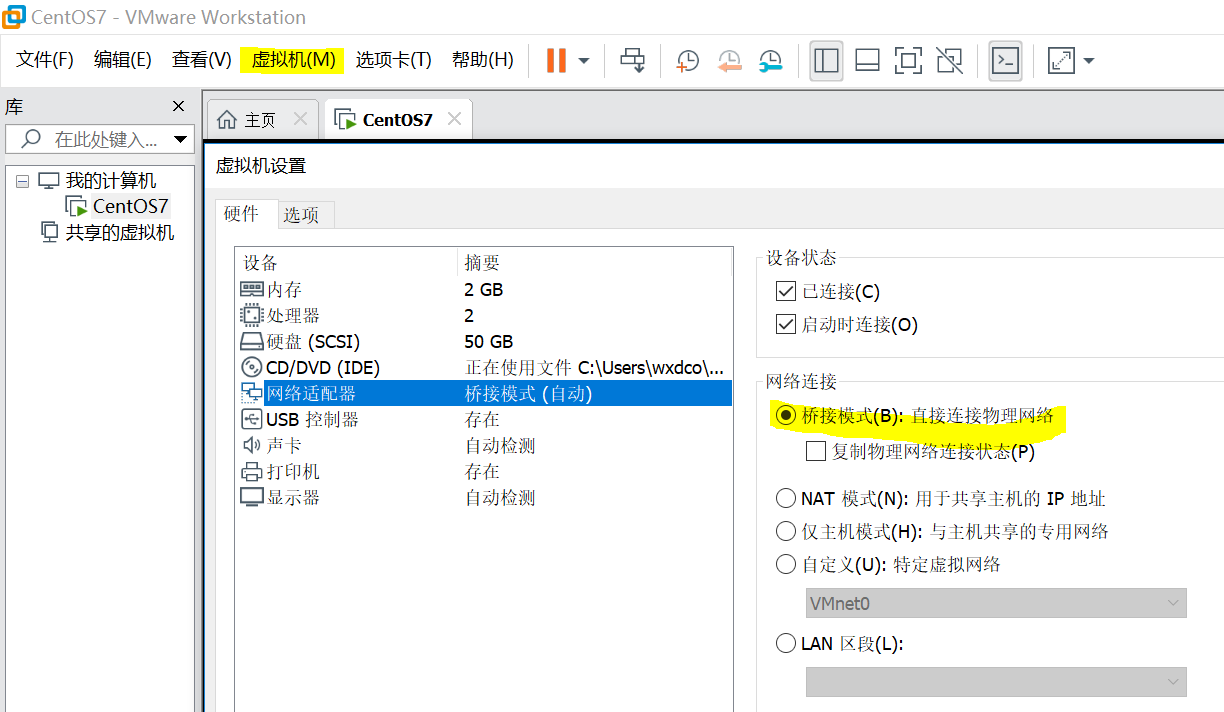Select the 内存 device row
Screen dimensions: 1224x712
[486, 290]
